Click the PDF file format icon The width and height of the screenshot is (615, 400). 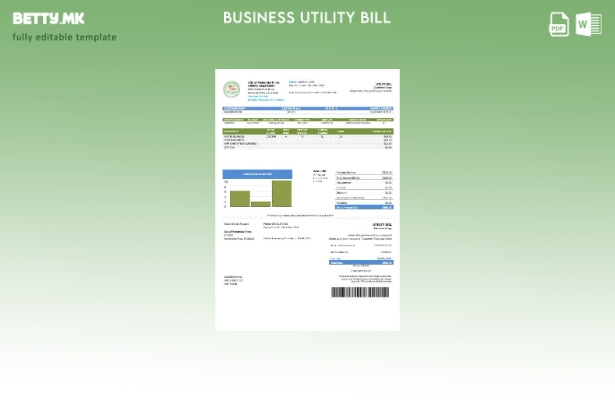(x=559, y=25)
